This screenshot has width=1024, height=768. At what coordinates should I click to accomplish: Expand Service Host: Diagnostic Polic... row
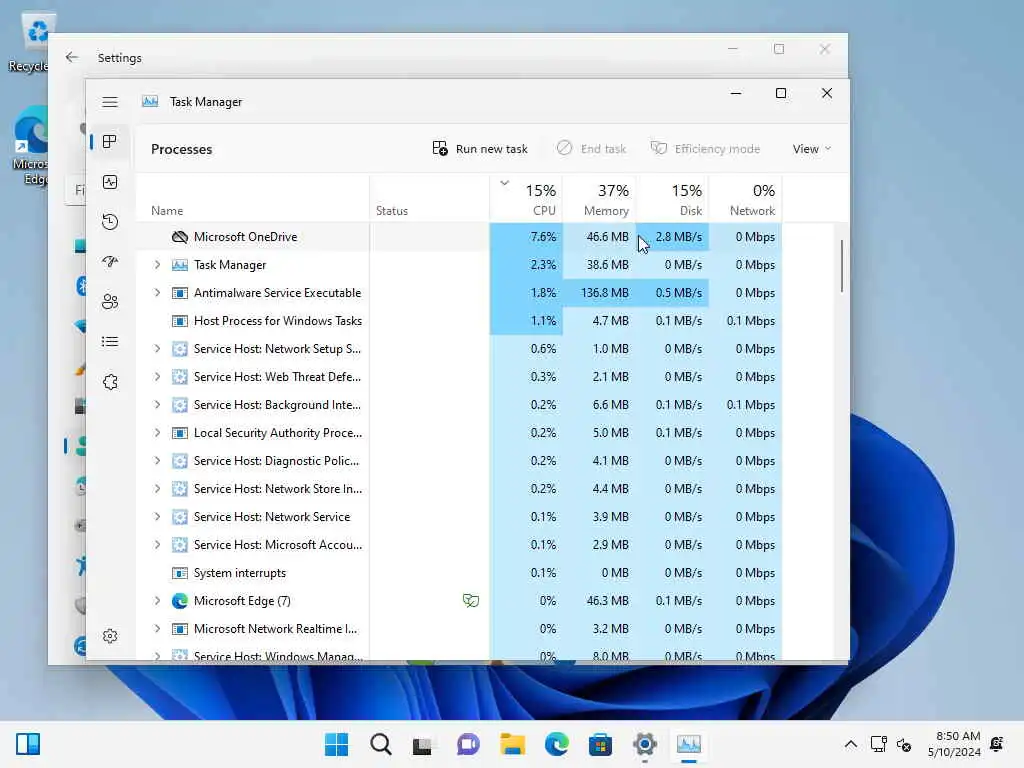[157, 460]
